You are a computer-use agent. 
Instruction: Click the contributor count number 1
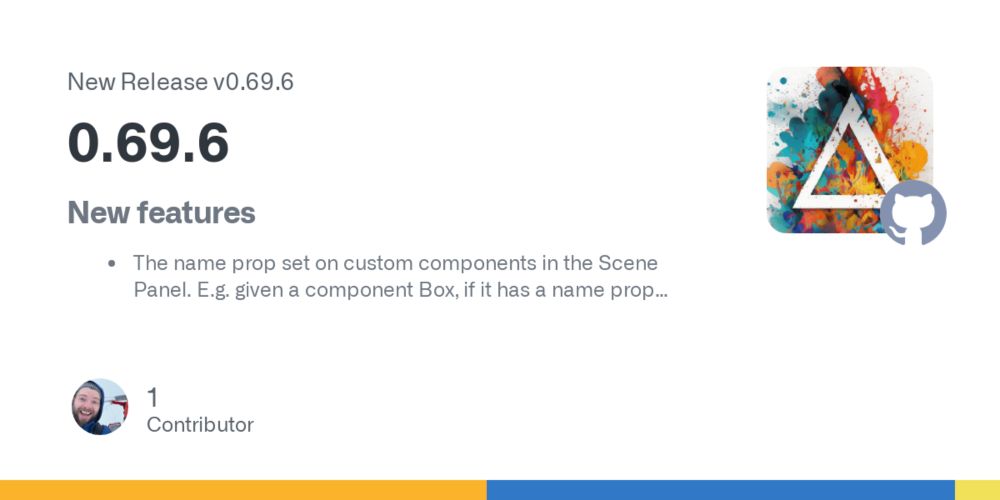click(x=152, y=397)
